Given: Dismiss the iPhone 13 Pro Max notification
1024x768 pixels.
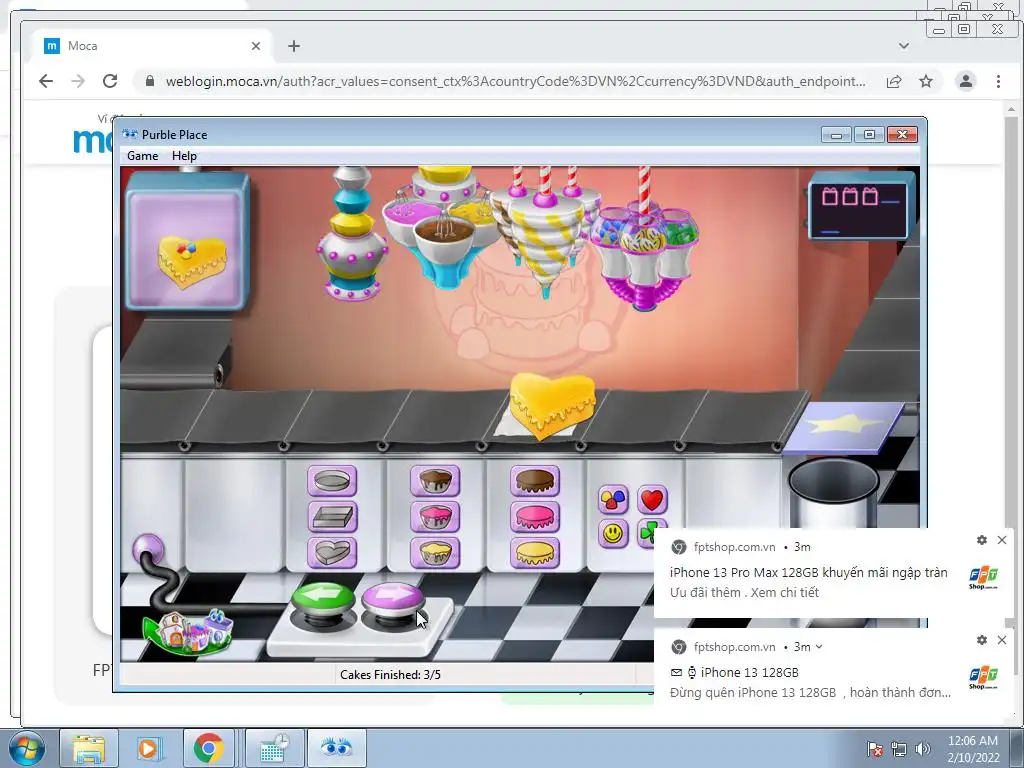Looking at the screenshot, I should pos(1002,540).
